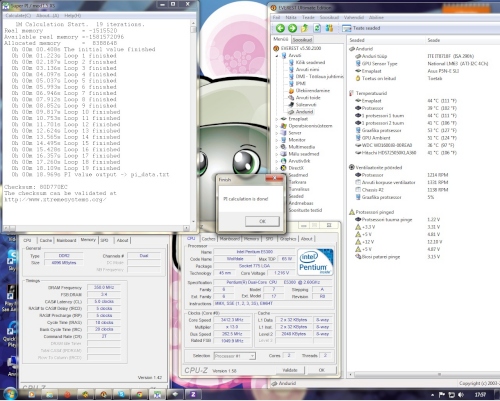Select Andurid item in EVEREST tree
This screenshot has height=401, width=500.
point(301,112)
